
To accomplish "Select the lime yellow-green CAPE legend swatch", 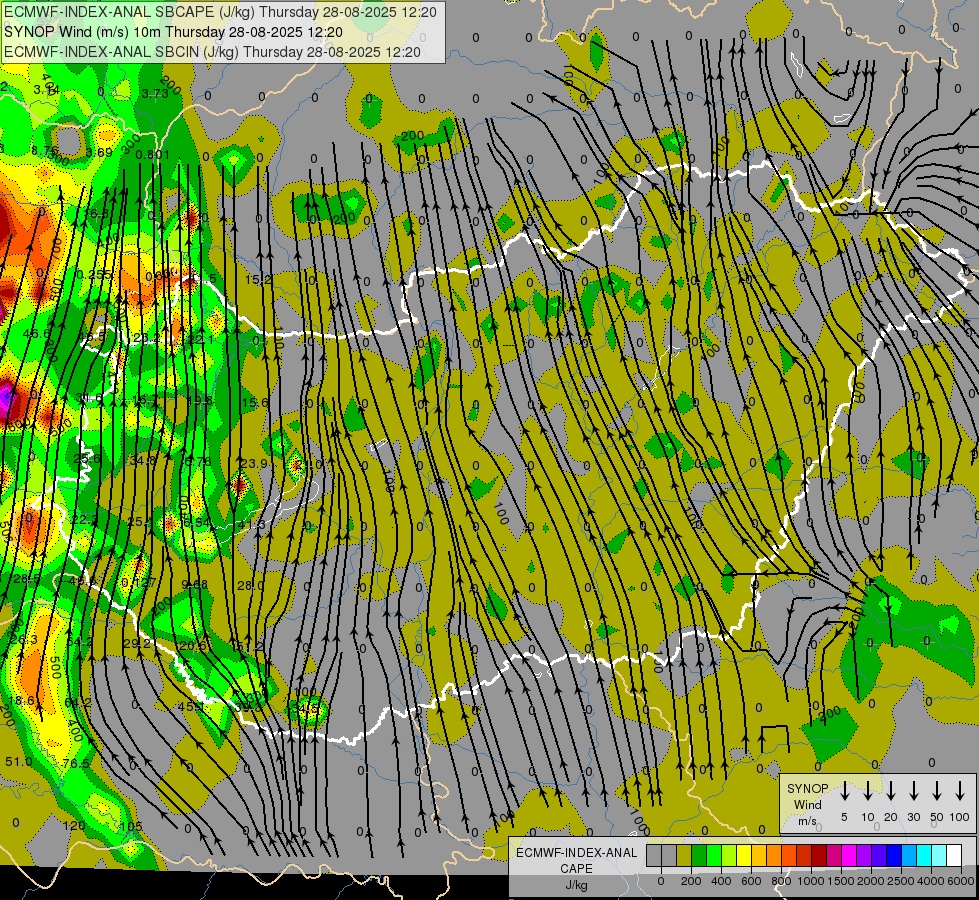I will click(x=729, y=855).
